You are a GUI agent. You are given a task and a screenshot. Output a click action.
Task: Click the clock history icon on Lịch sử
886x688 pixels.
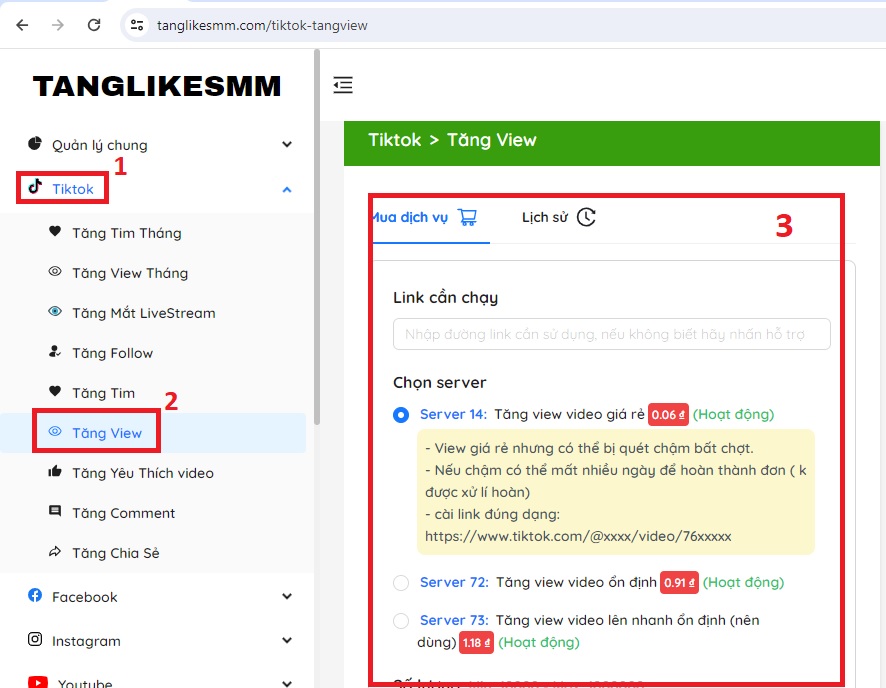pyautogui.click(x=587, y=217)
